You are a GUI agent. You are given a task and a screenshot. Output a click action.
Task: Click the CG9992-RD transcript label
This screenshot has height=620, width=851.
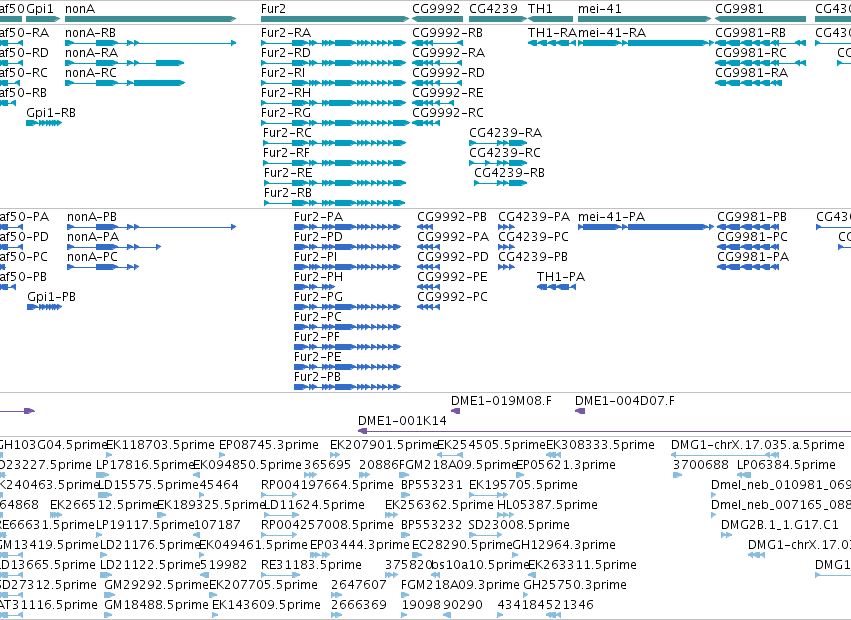pos(448,73)
